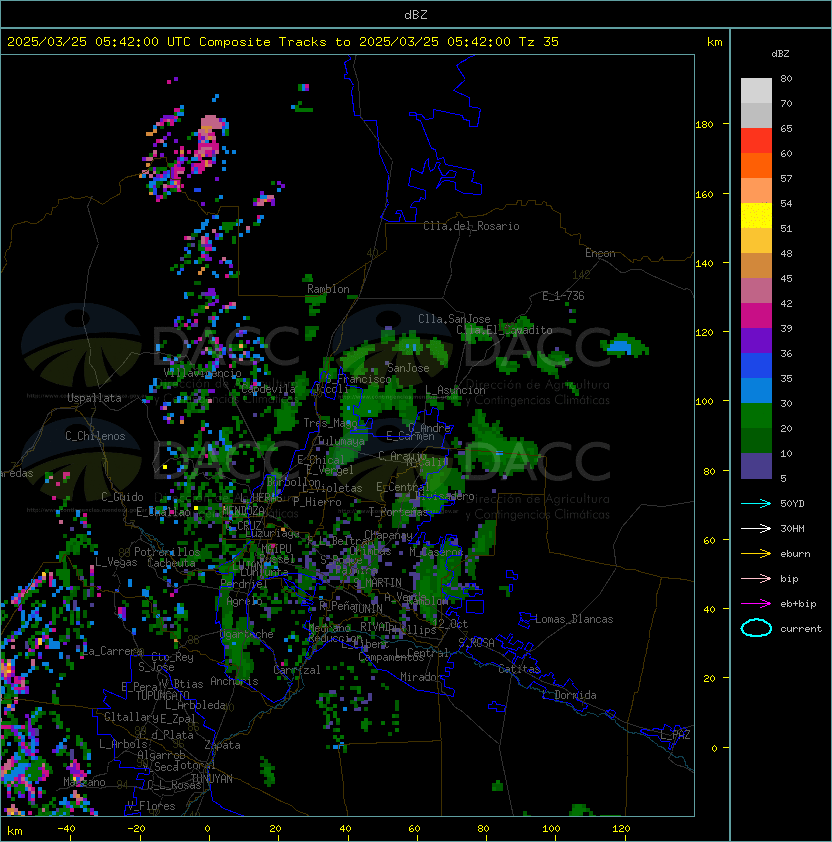Pick the magenta 39-42 dBZ swatch
Viewport: 832px width, 842px height.
(756, 316)
